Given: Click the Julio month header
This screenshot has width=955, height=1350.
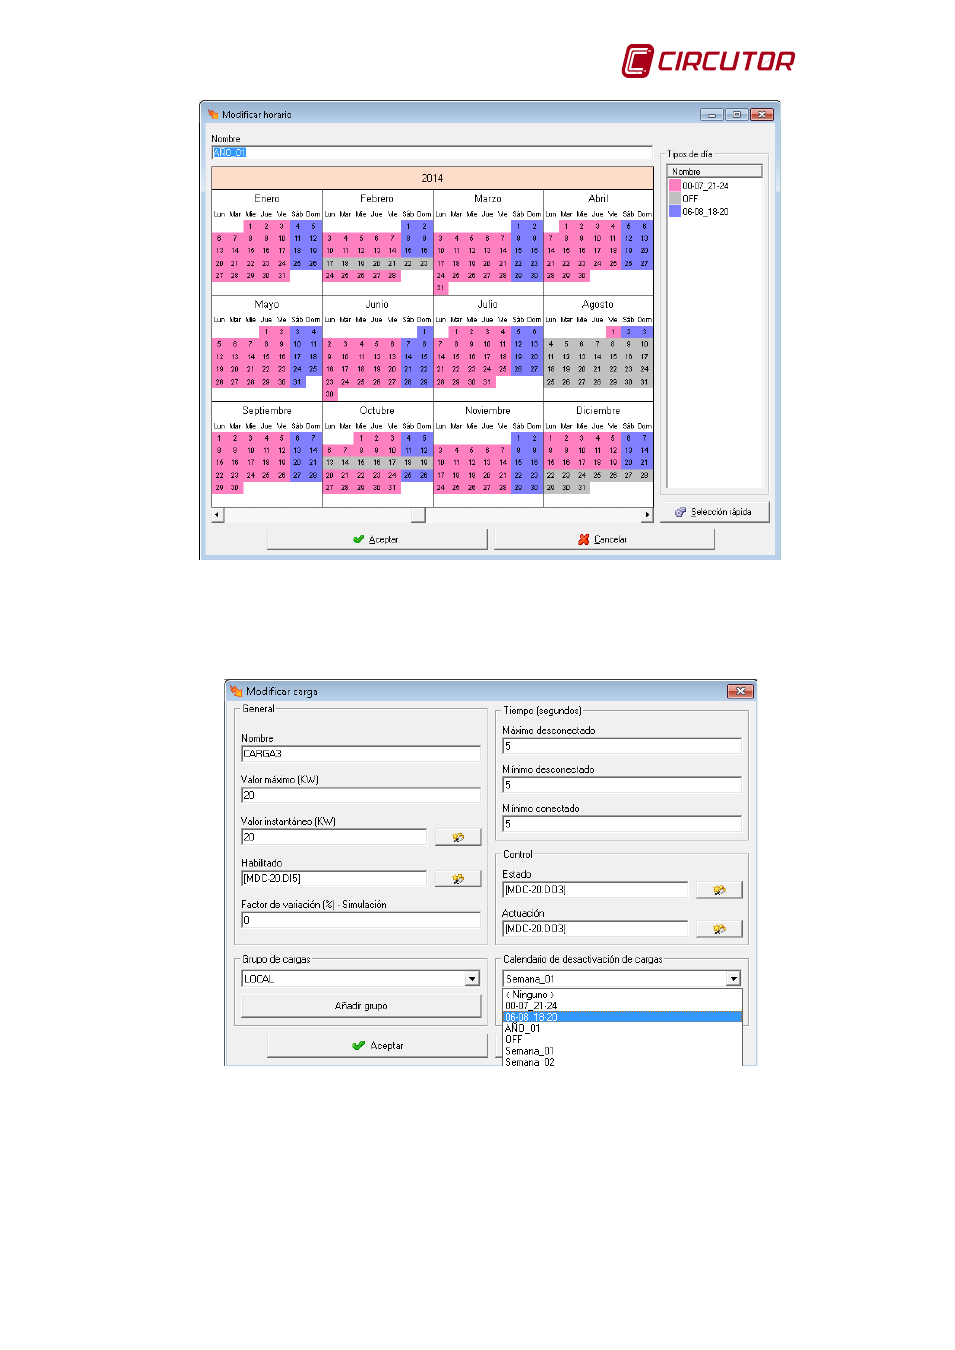Looking at the screenshot, I should click(x=488, y=305).
